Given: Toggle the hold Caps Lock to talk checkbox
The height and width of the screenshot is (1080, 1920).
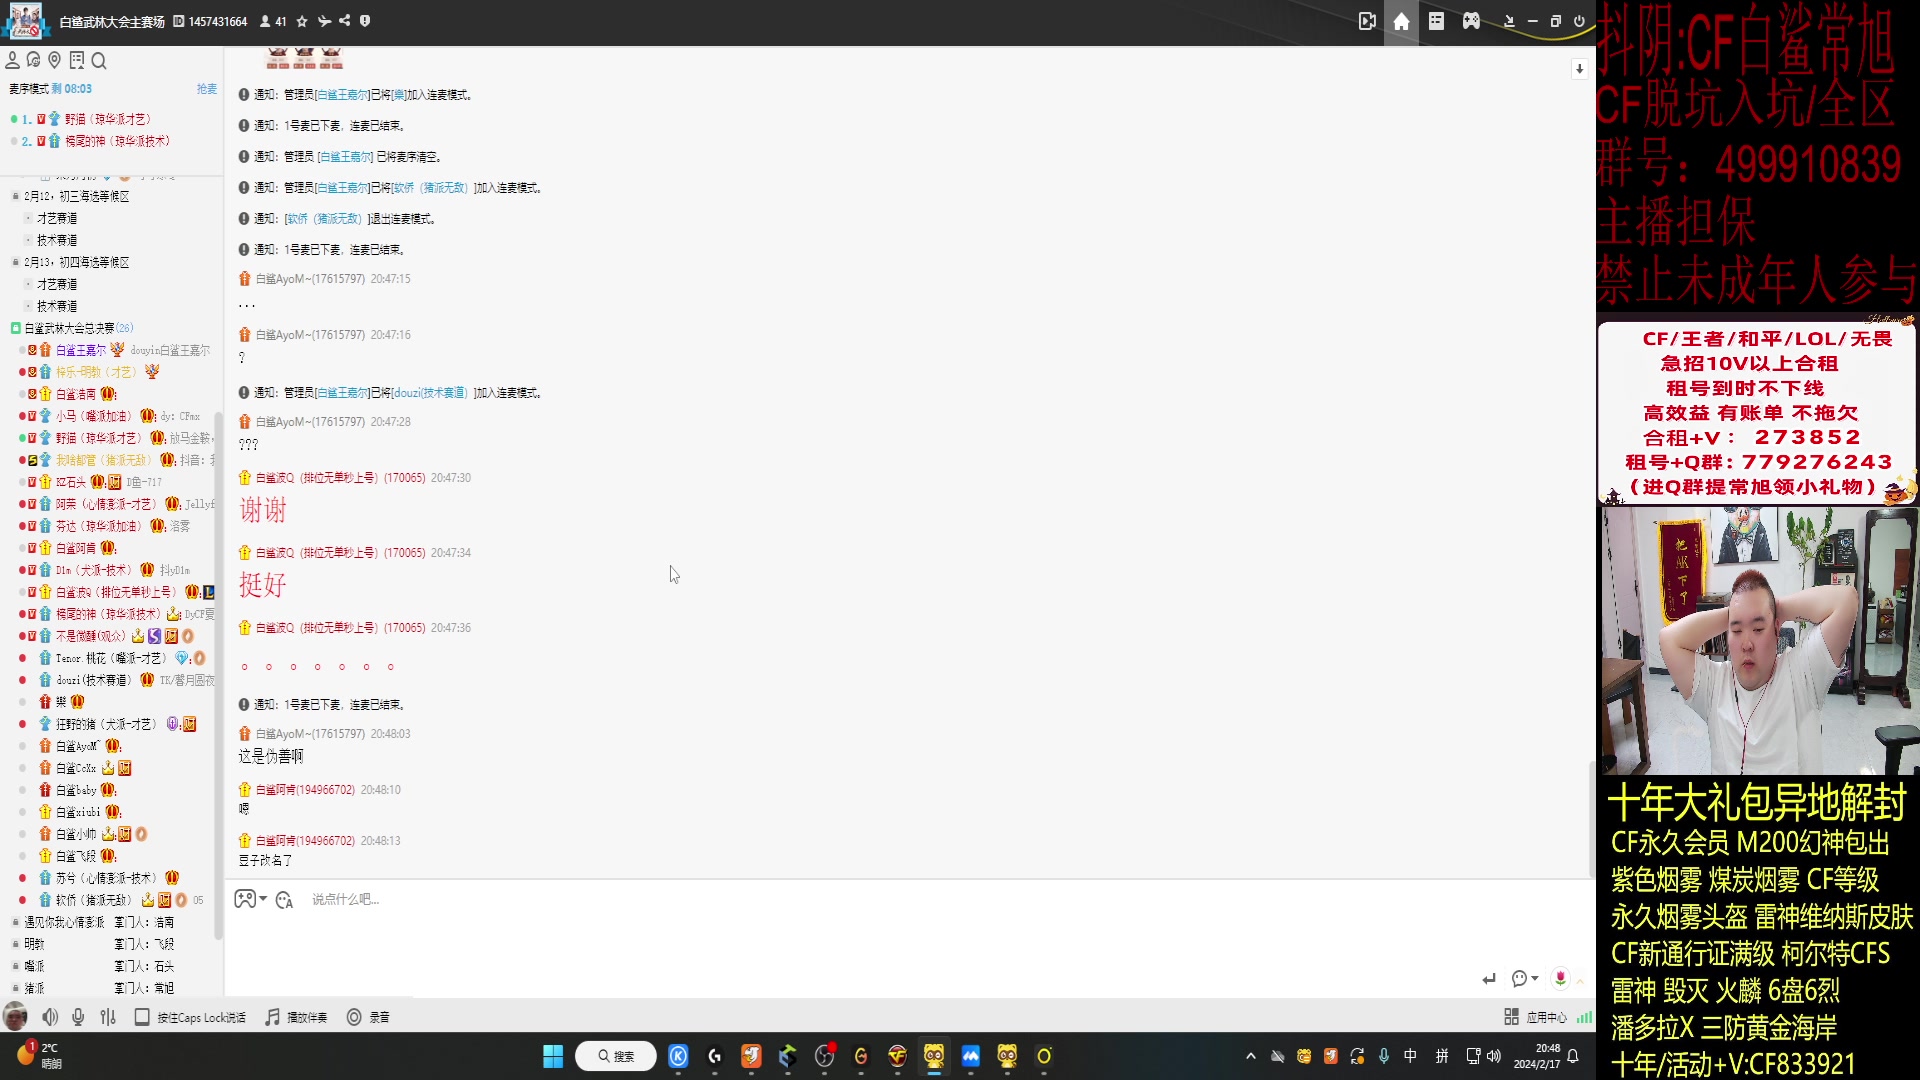Looking at the screenshot, I should pos(142,1017).
